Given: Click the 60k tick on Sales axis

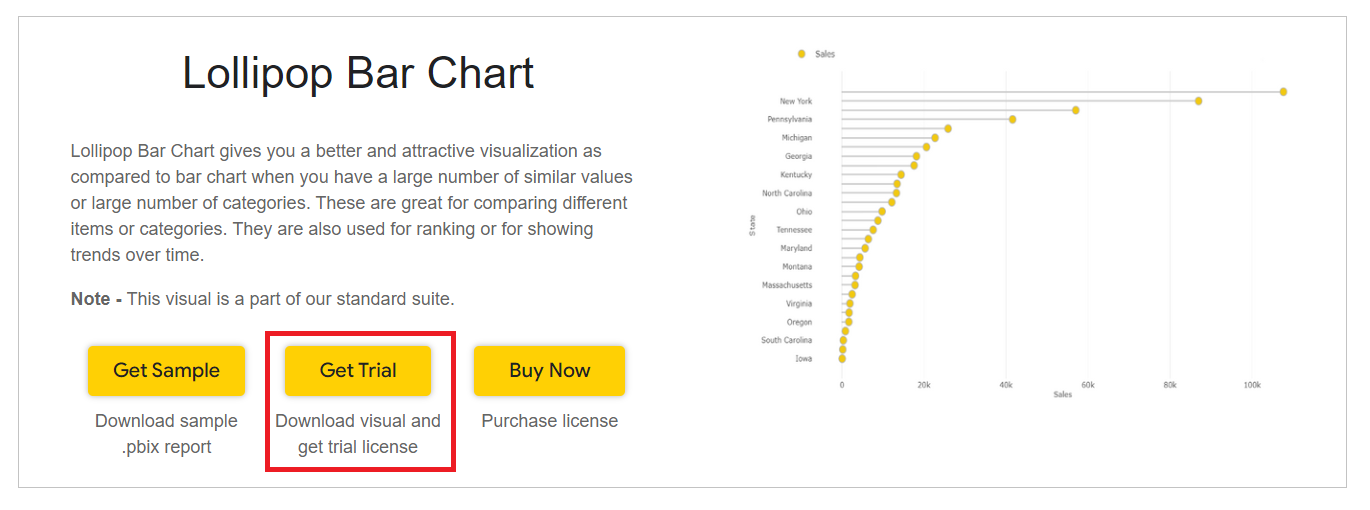Looking at the screenshot, I should pos(1088,384).
